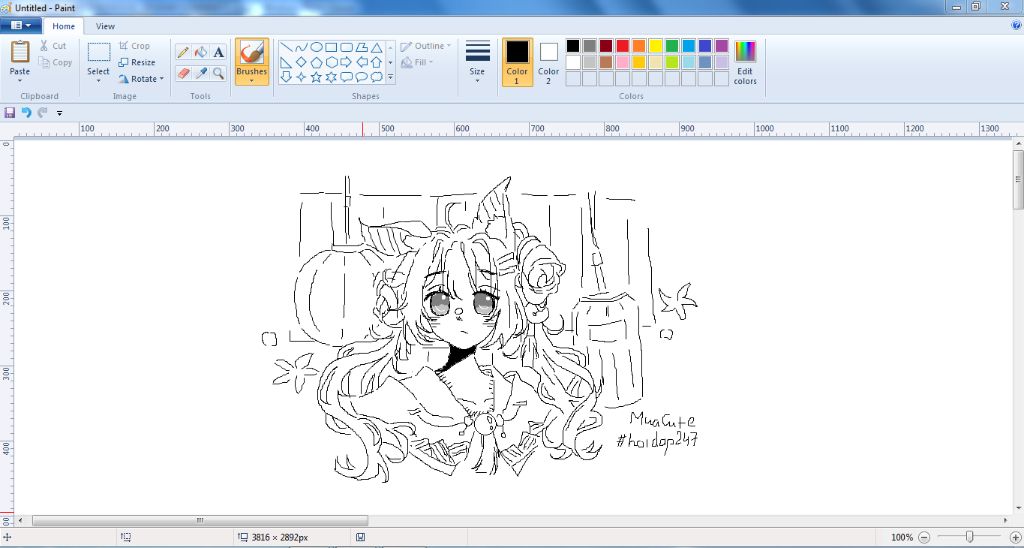This screenshot has width=1024, height=548.
Task: Click the vertical scrollbar thumb
Action: (x=1018, y=179)
